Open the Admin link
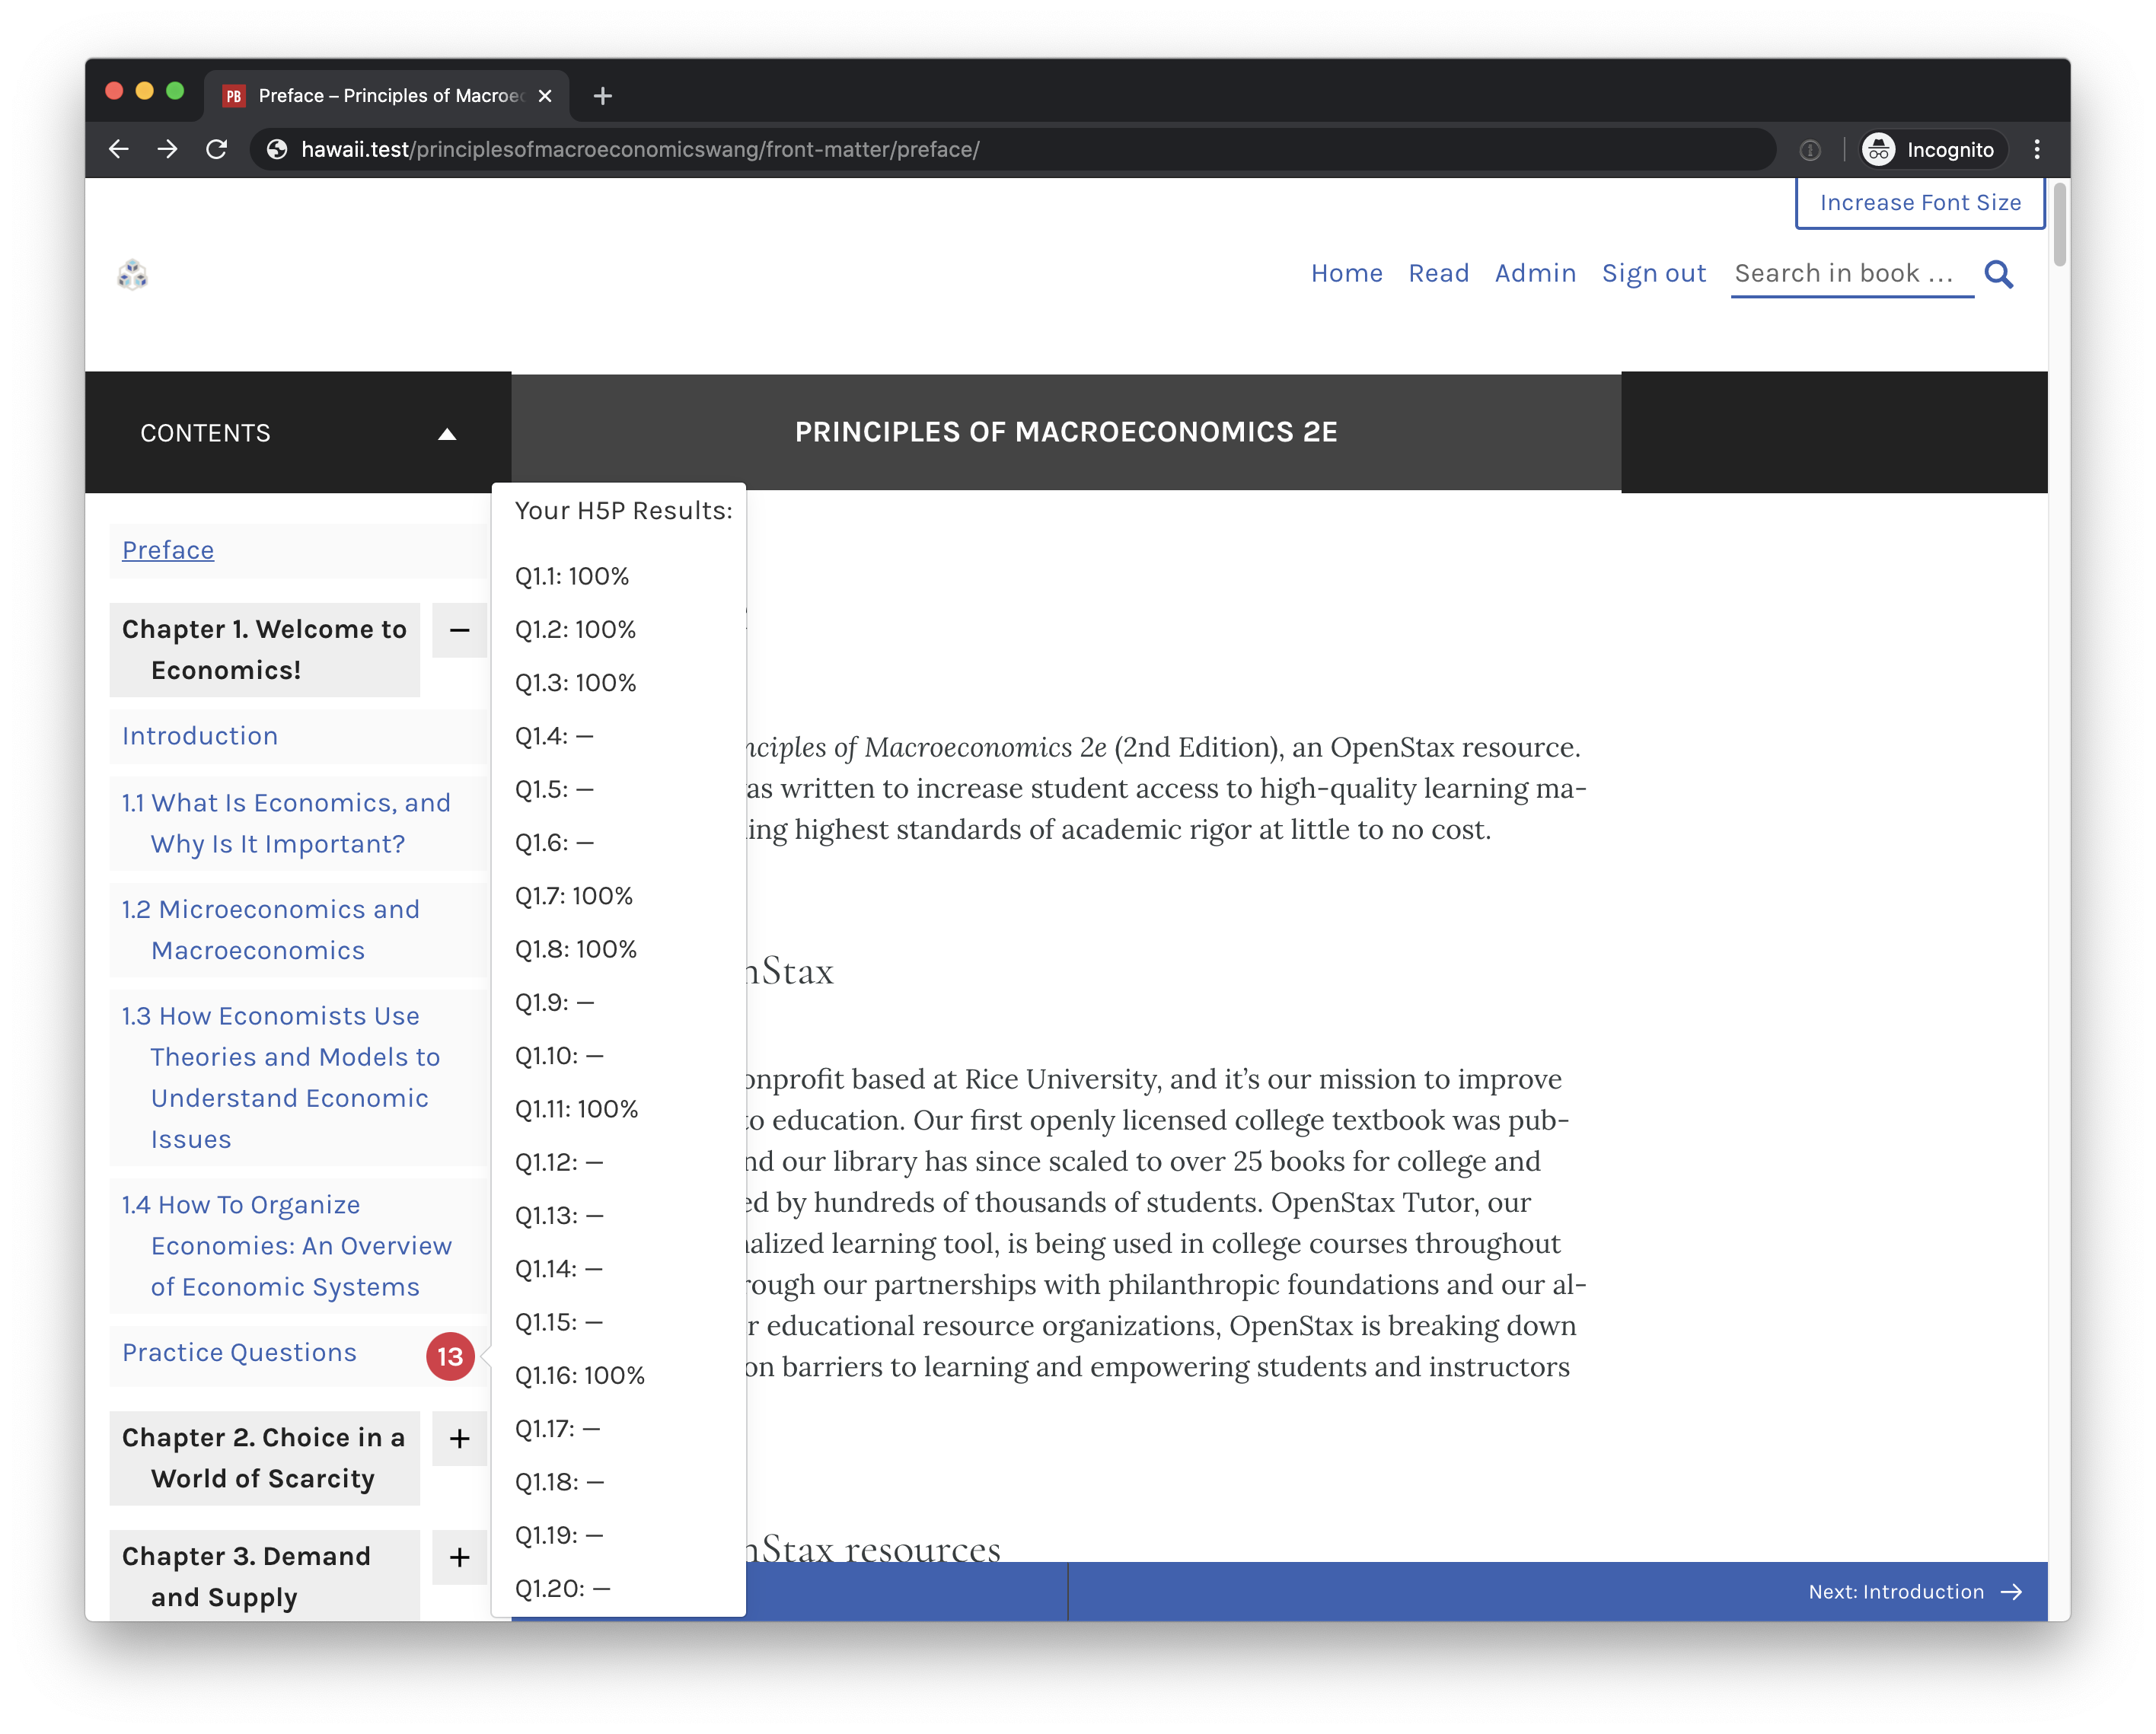Screen dimensions: 2156x1734 click(x=1535, y=273)
